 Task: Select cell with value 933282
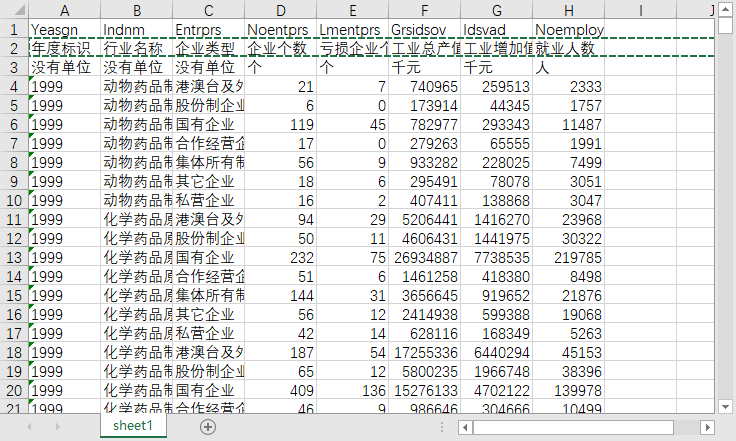tap(424, 162)
